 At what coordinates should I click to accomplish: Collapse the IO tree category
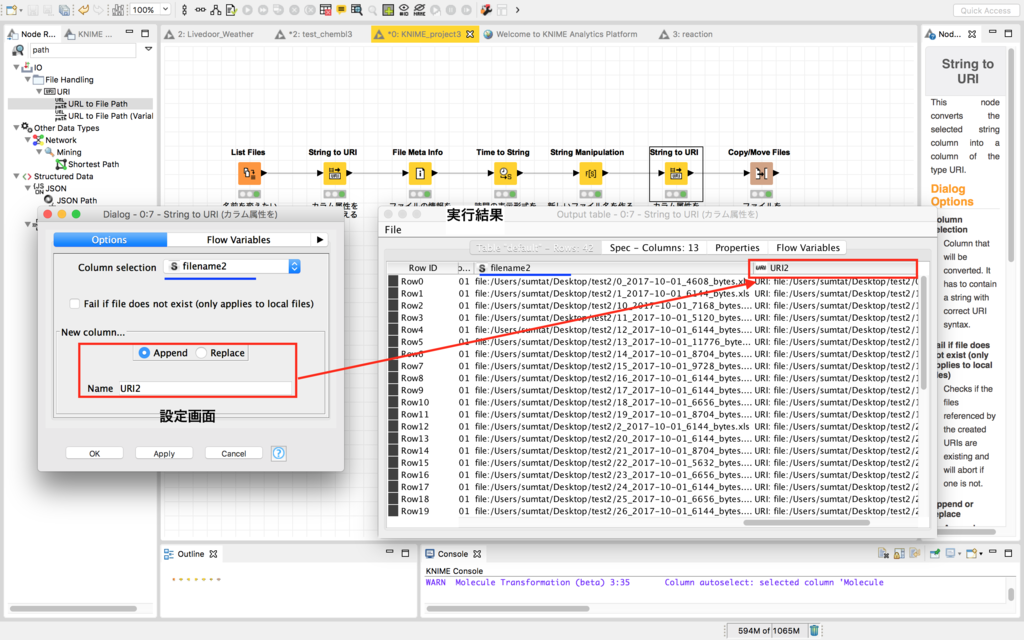tap(16, 67)
